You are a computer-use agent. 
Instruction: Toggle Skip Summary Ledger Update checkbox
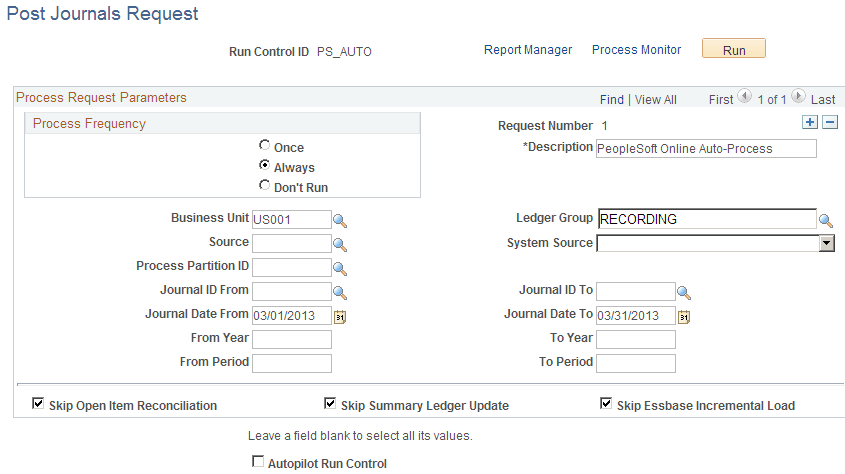click(x=330, y=403)
